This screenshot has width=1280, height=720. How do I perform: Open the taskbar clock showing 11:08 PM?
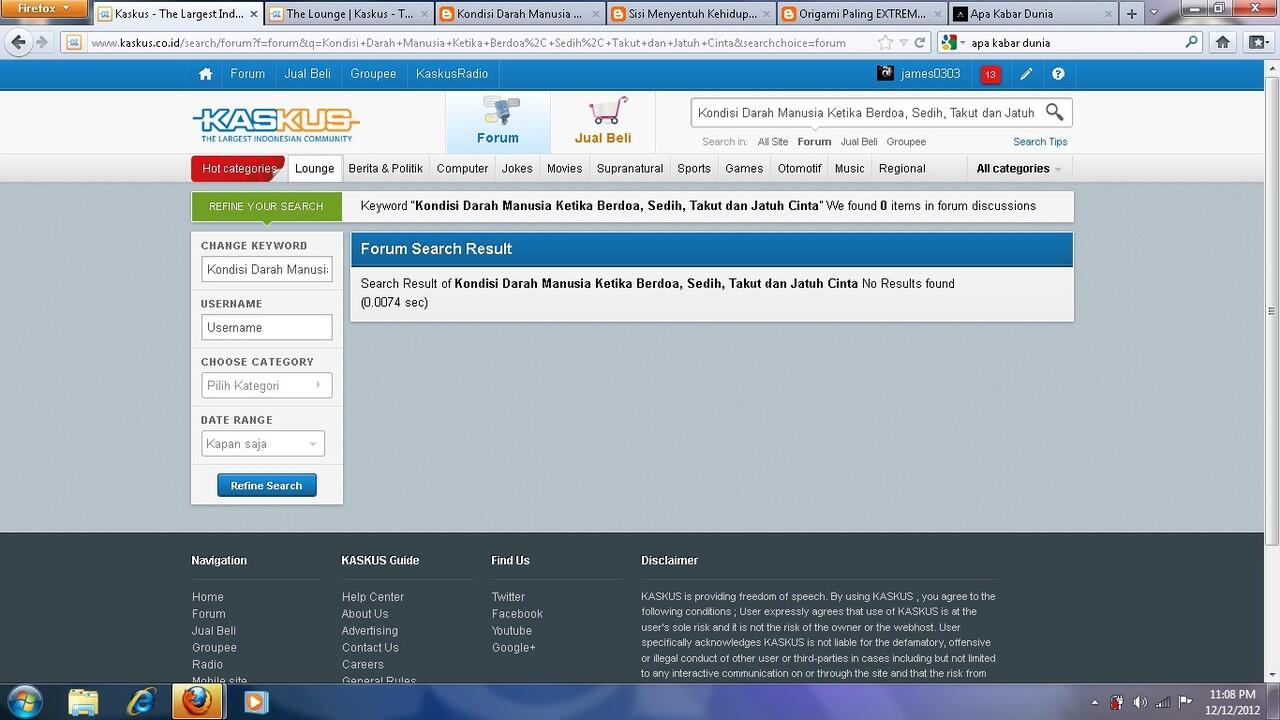click(x=1232, y=702)
